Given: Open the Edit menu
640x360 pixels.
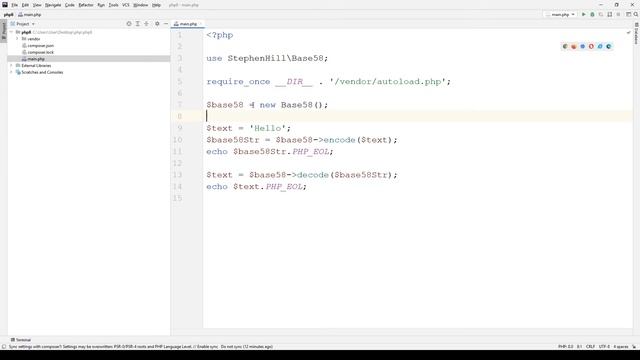Looking at the screenshot, I should point(25,5).
